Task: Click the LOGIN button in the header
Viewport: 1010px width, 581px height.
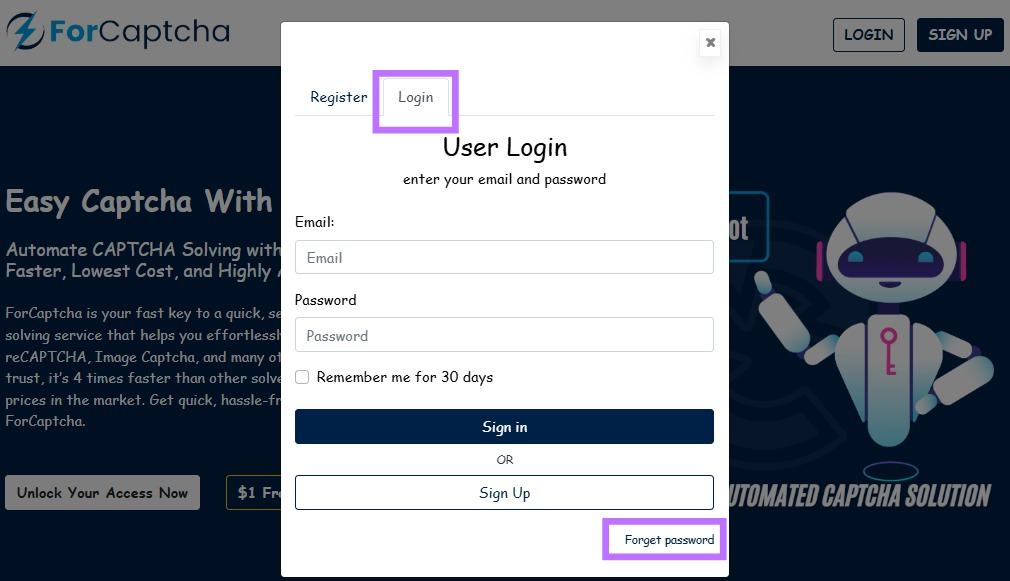Action: pyautogui.click(x=868, y=35)
